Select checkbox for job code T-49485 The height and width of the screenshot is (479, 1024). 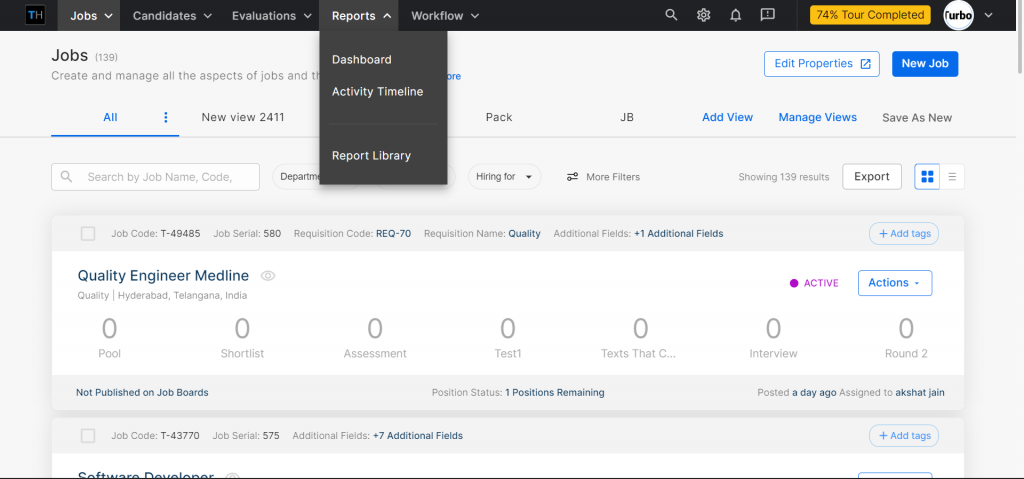pos(88,233)
